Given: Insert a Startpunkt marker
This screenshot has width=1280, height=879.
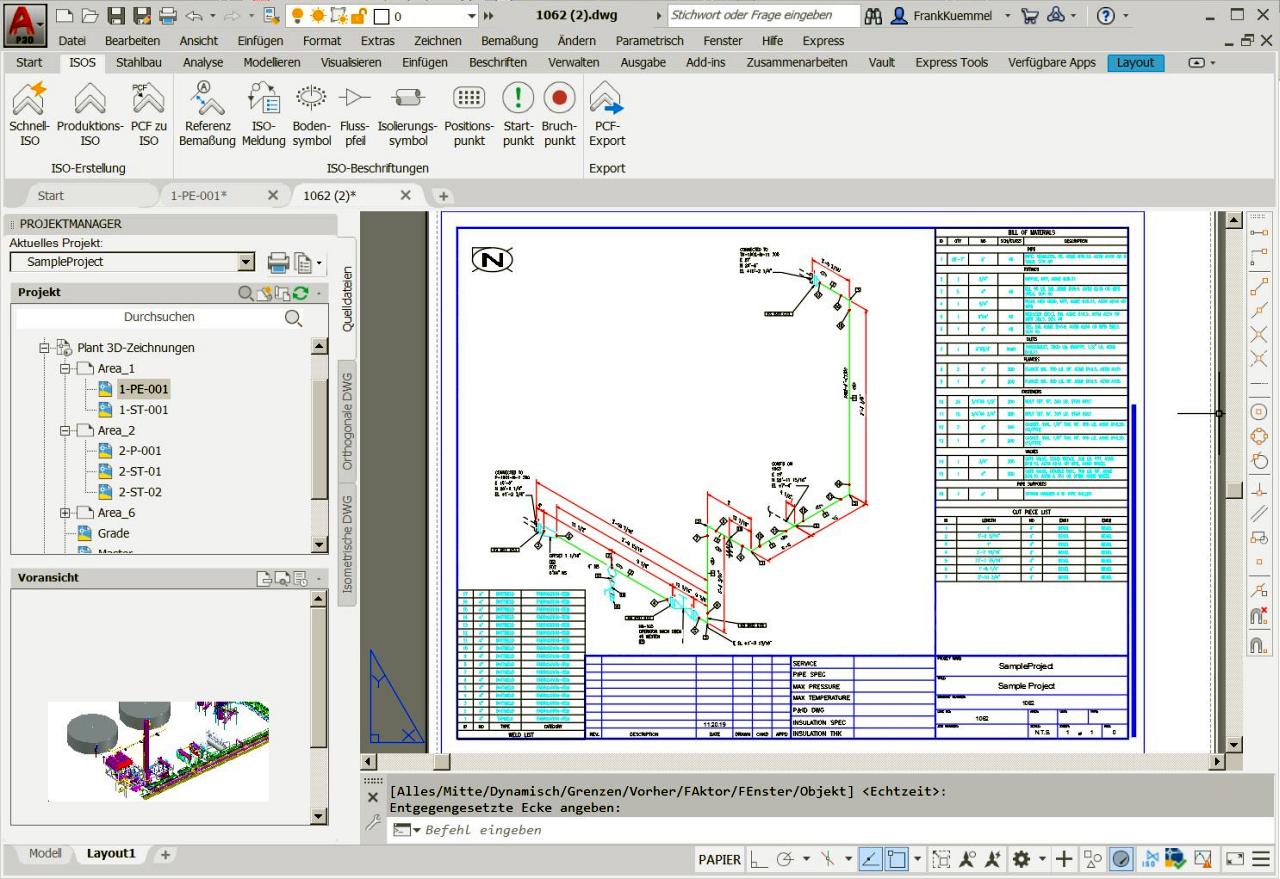Looking at the screenshot, I should pos(518,114).
